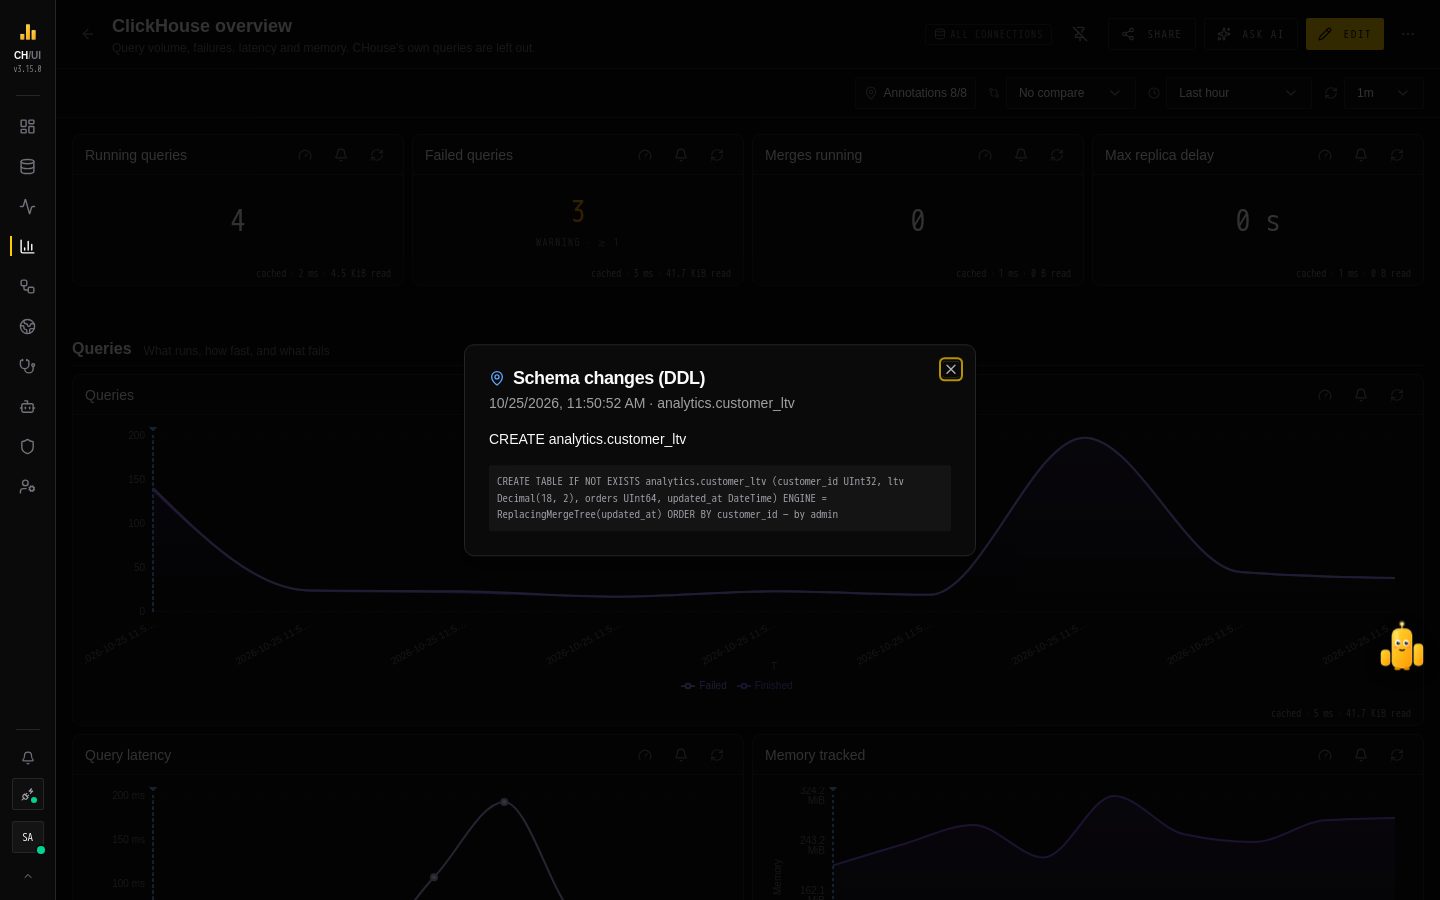Refresh the Query latency panel
1440x900 pixels.
click(x=717, y=755)
